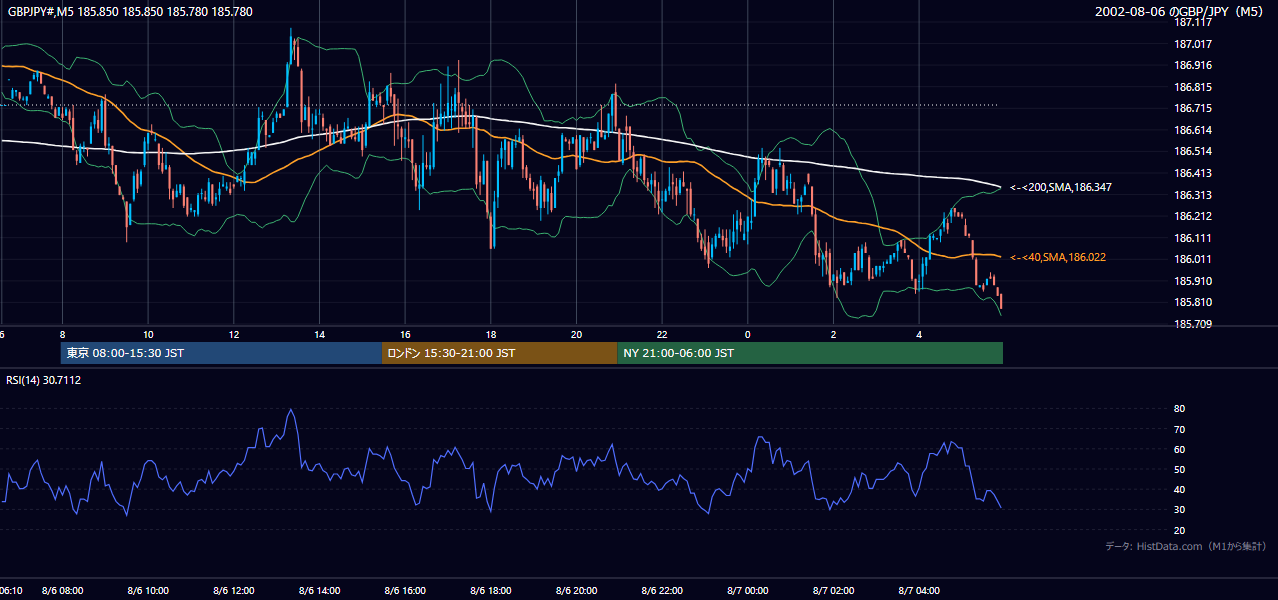
Task: Click price axis label 186.514
Action: (1193, 151)
